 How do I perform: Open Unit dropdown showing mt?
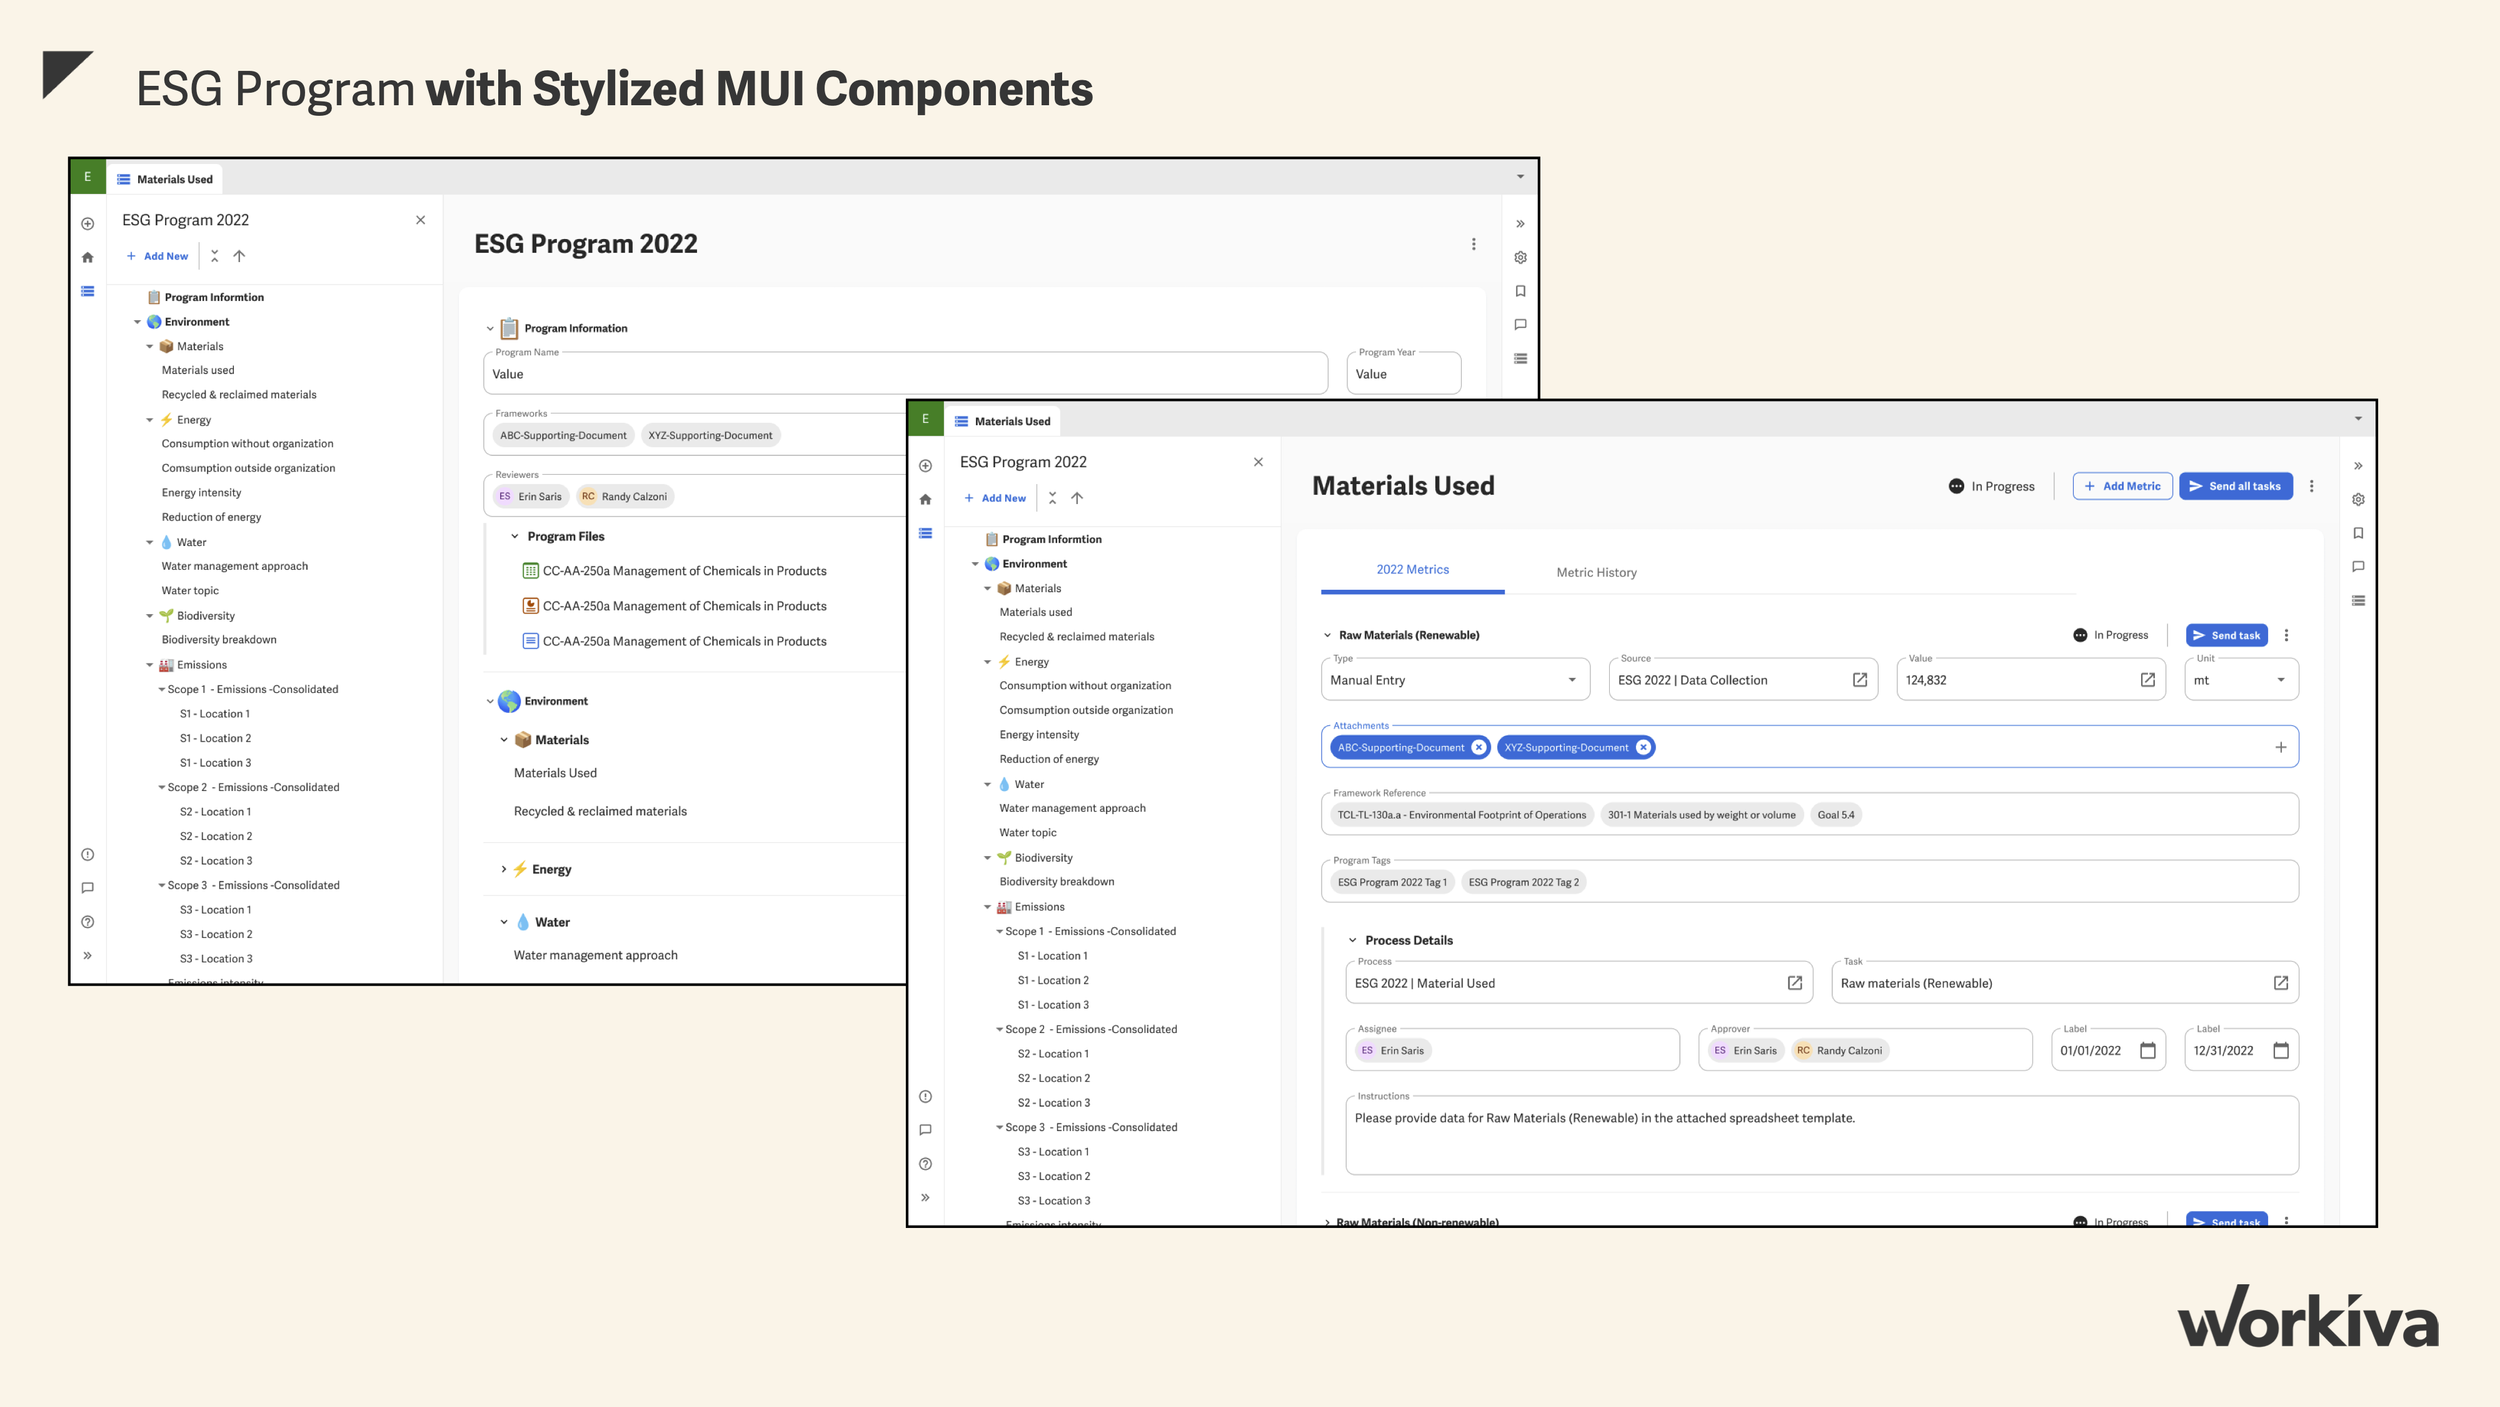[2241, 680]
